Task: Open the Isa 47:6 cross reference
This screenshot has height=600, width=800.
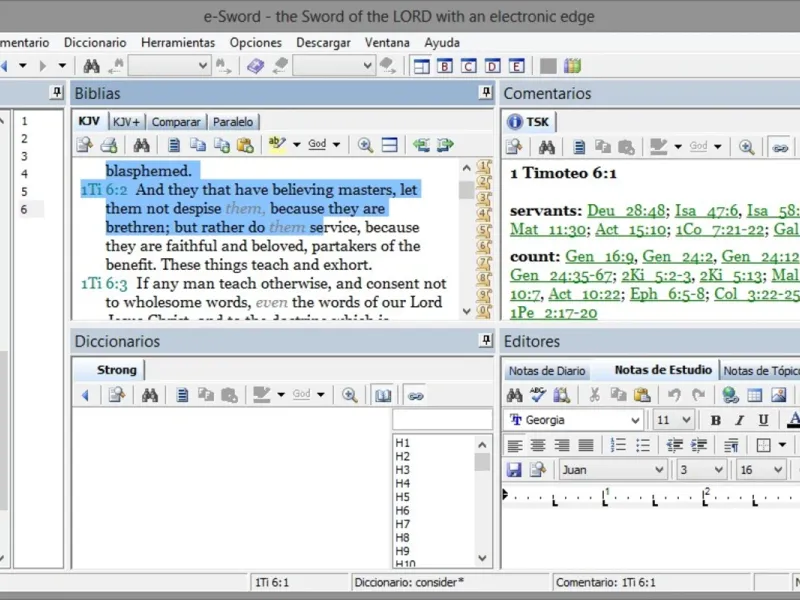Action: pos(707,210)
